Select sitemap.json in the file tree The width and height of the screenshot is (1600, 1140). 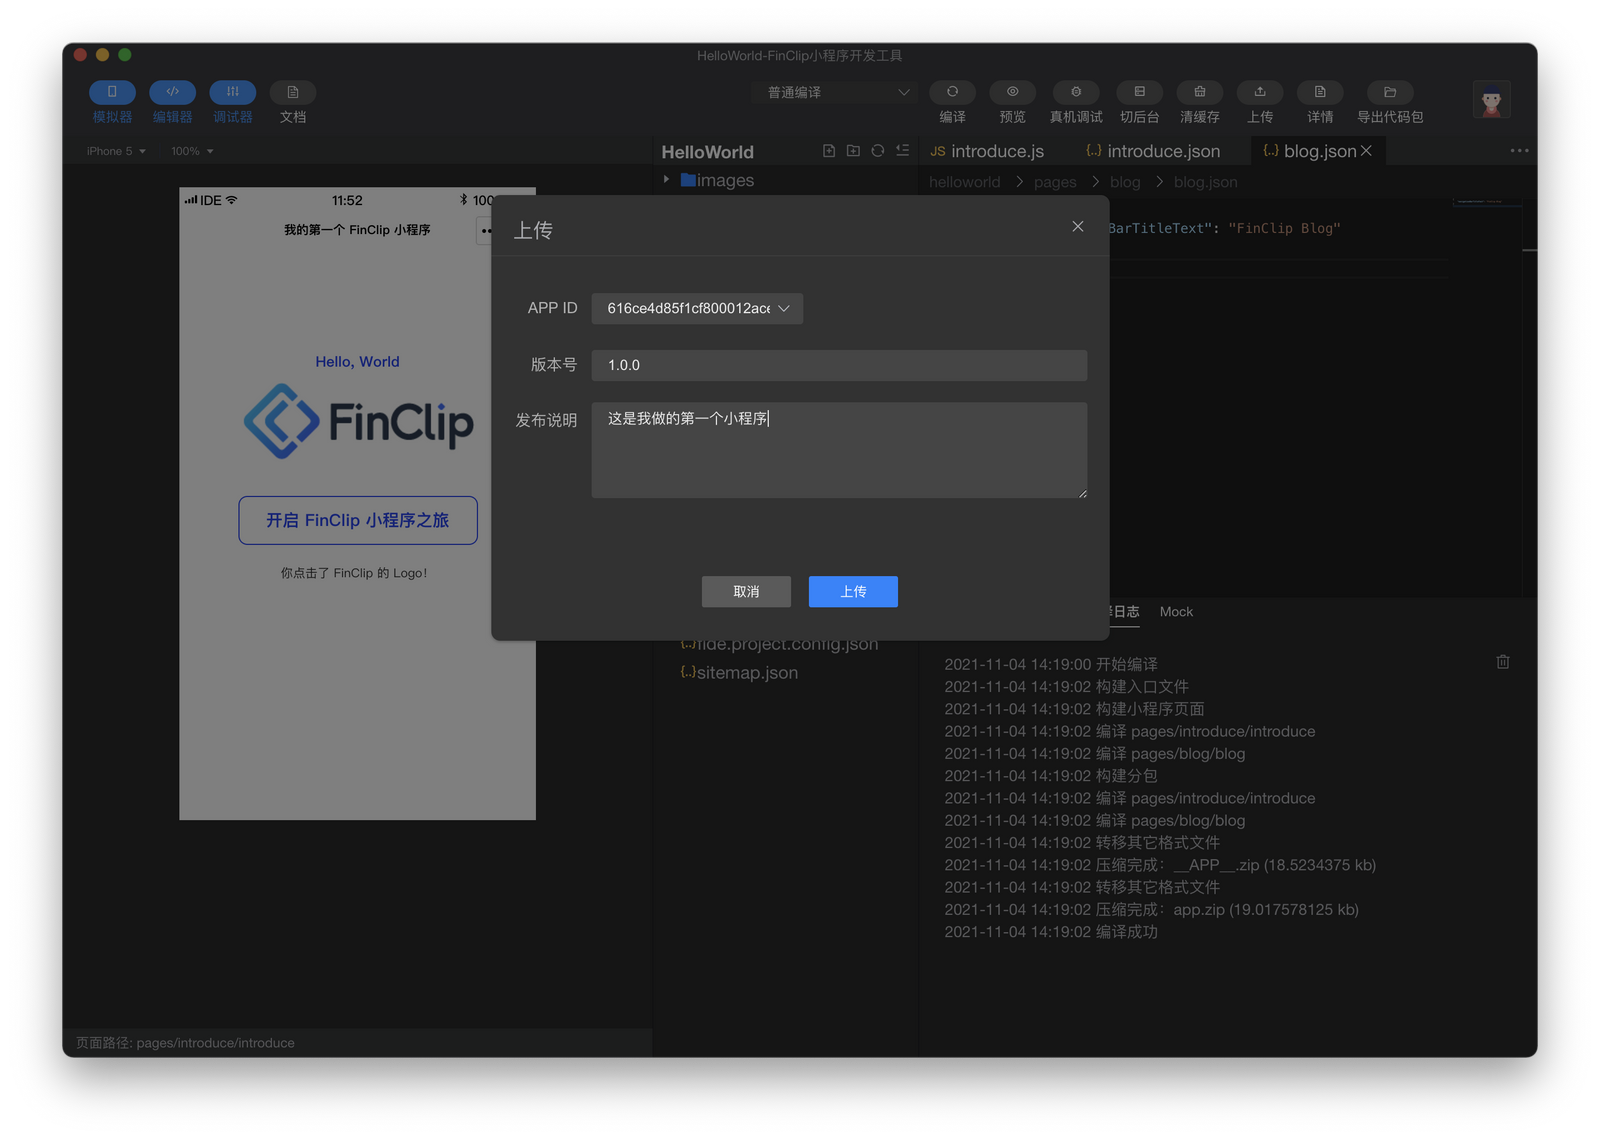click(x=739, y=673)
